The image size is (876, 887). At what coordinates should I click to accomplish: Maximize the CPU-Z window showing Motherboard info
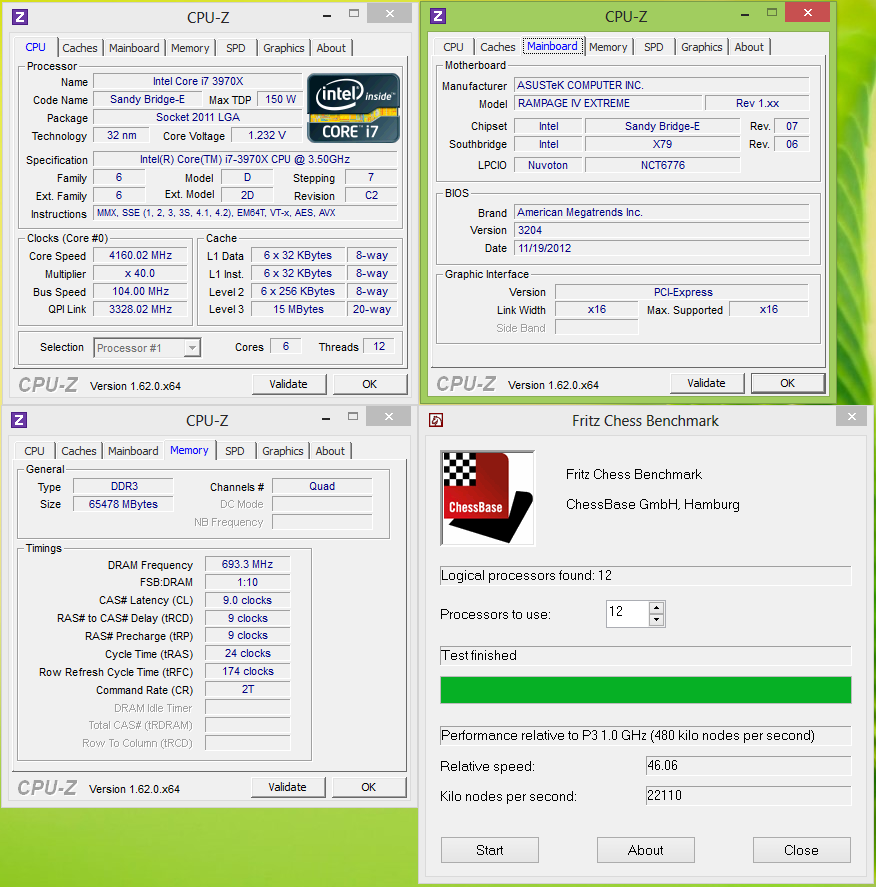(x=772, y=12)
